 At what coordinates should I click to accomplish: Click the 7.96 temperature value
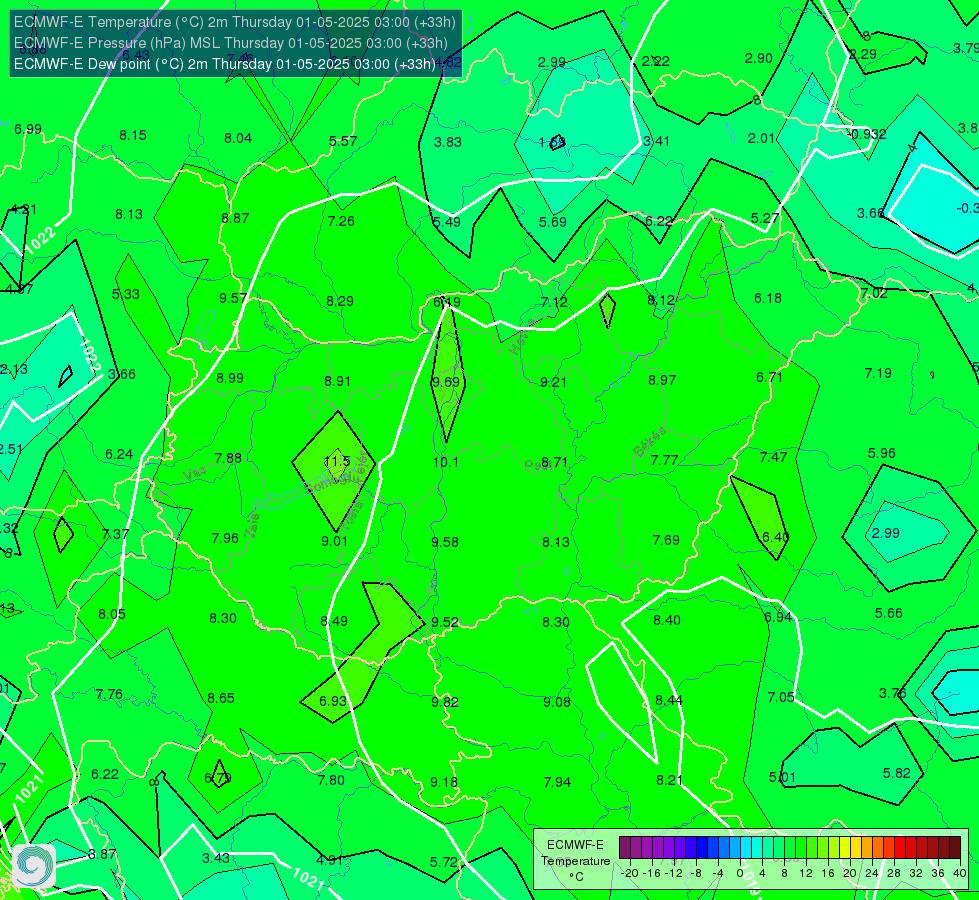coord(225,538)
